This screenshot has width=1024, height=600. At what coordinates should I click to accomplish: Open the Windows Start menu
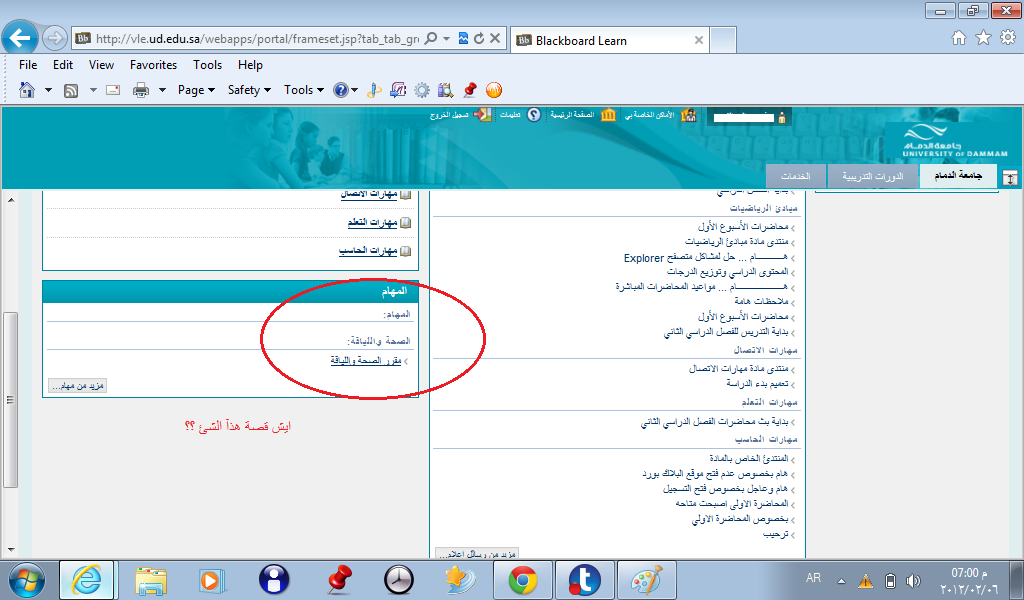point(26,580)
